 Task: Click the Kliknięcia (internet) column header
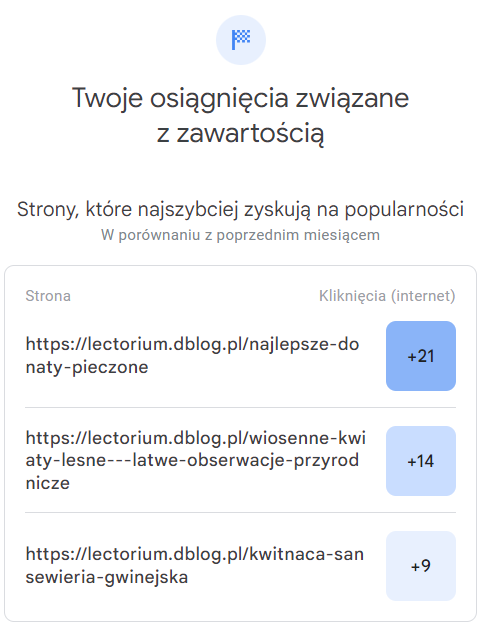tap(387, 296)
